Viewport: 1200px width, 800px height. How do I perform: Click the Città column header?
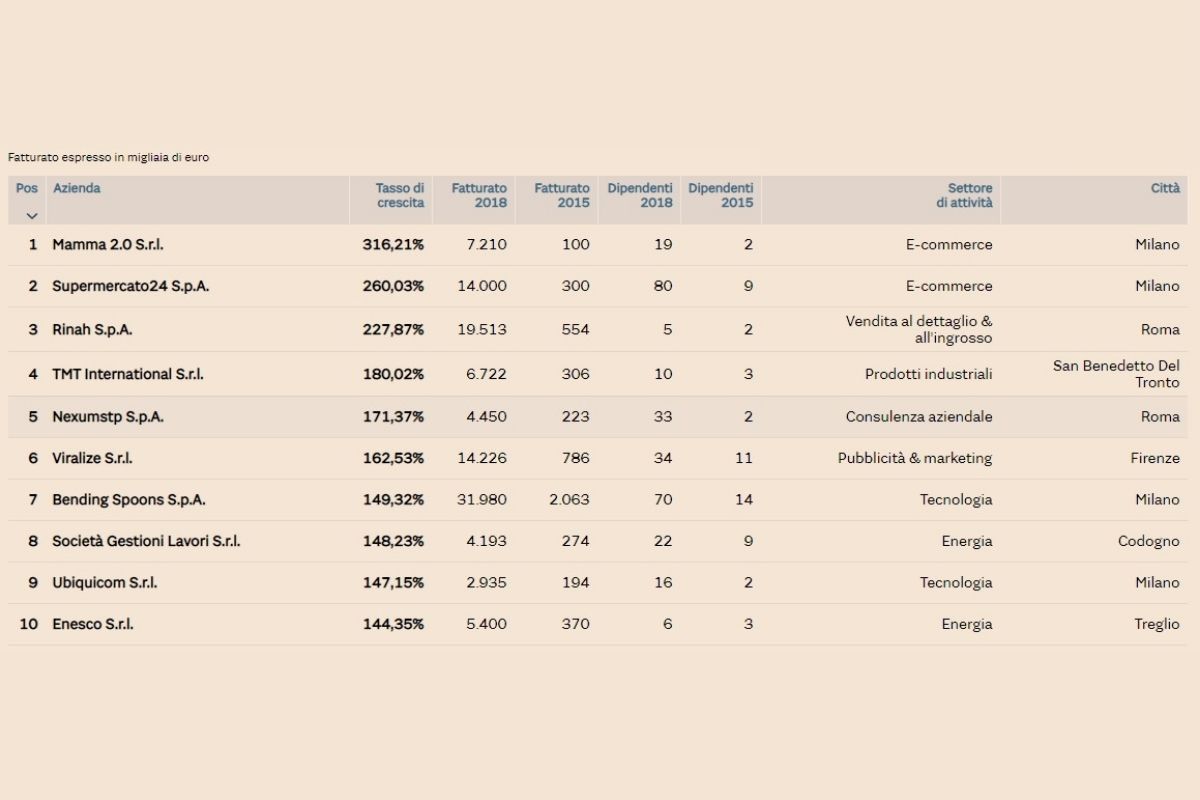[x=1164, y=188]
